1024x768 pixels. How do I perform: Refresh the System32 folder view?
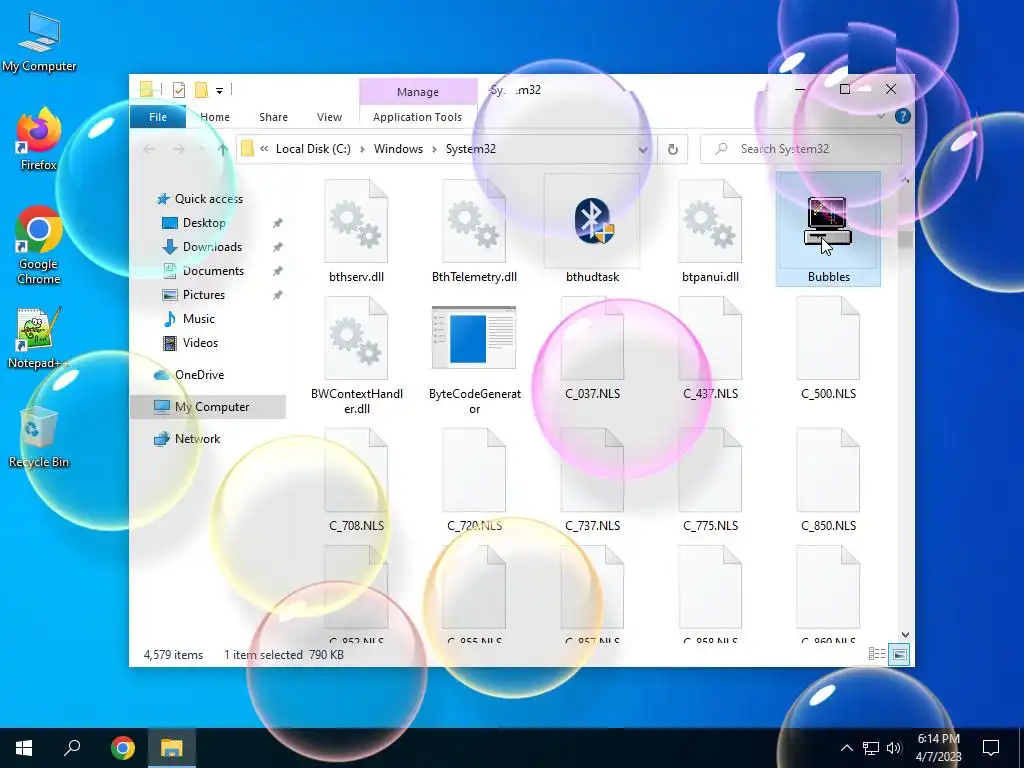click(673, 150)
